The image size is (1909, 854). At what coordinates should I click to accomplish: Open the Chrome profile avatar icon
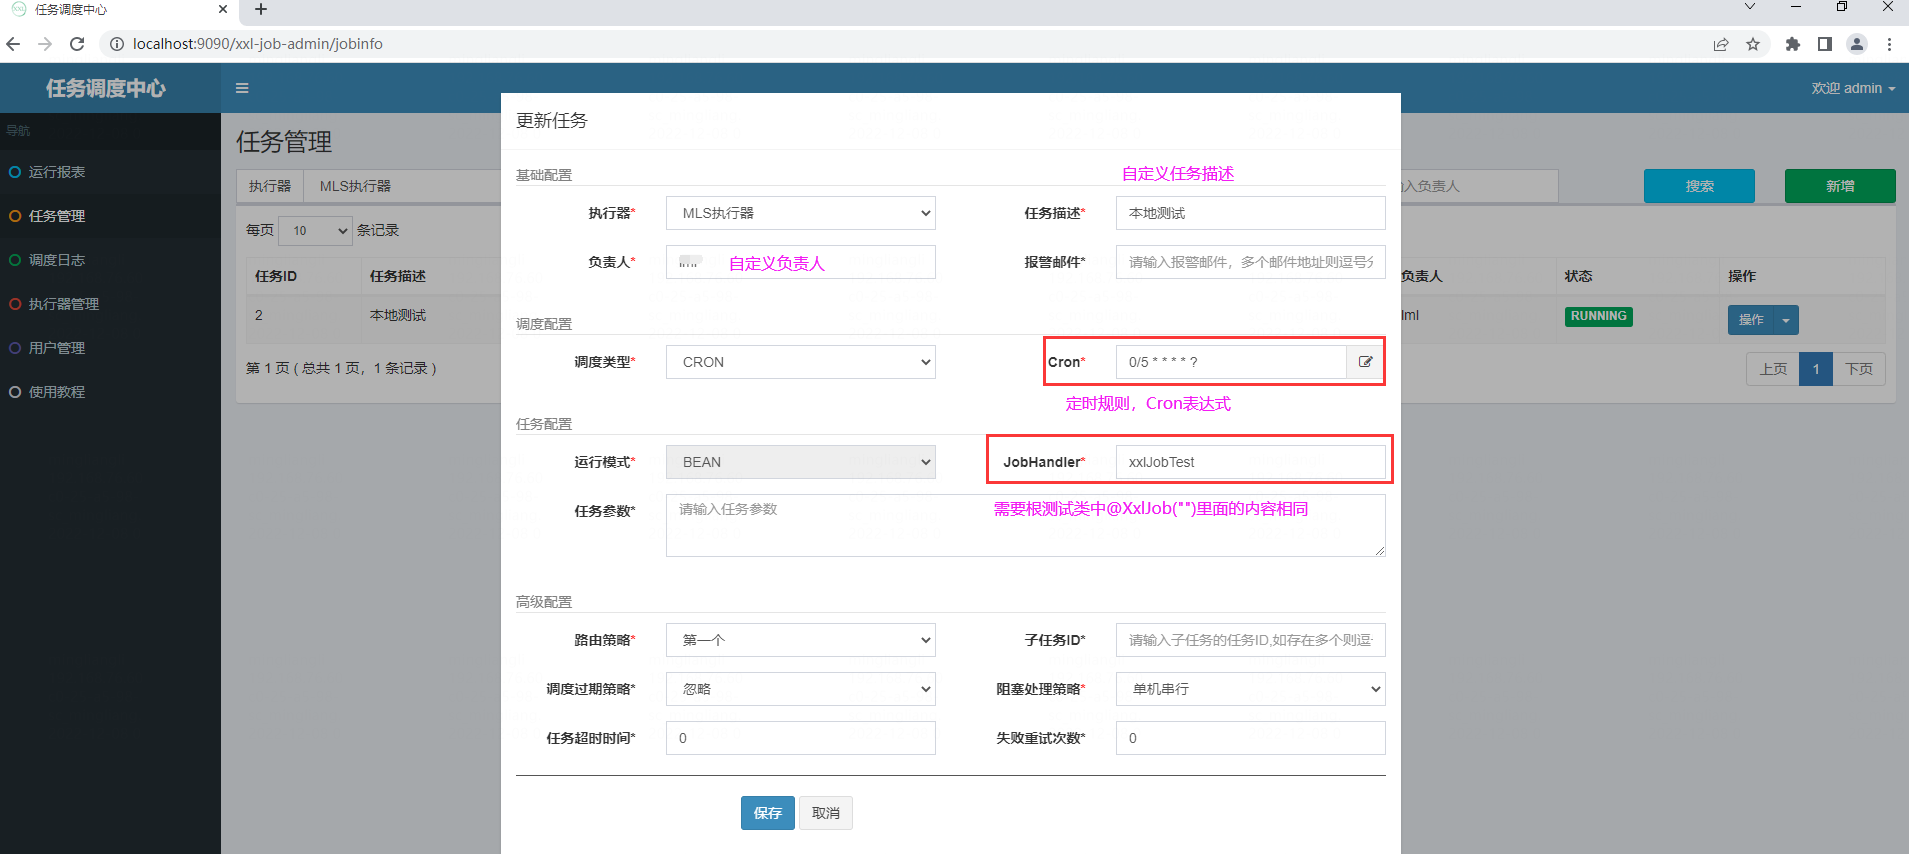tap(1857, 44)
